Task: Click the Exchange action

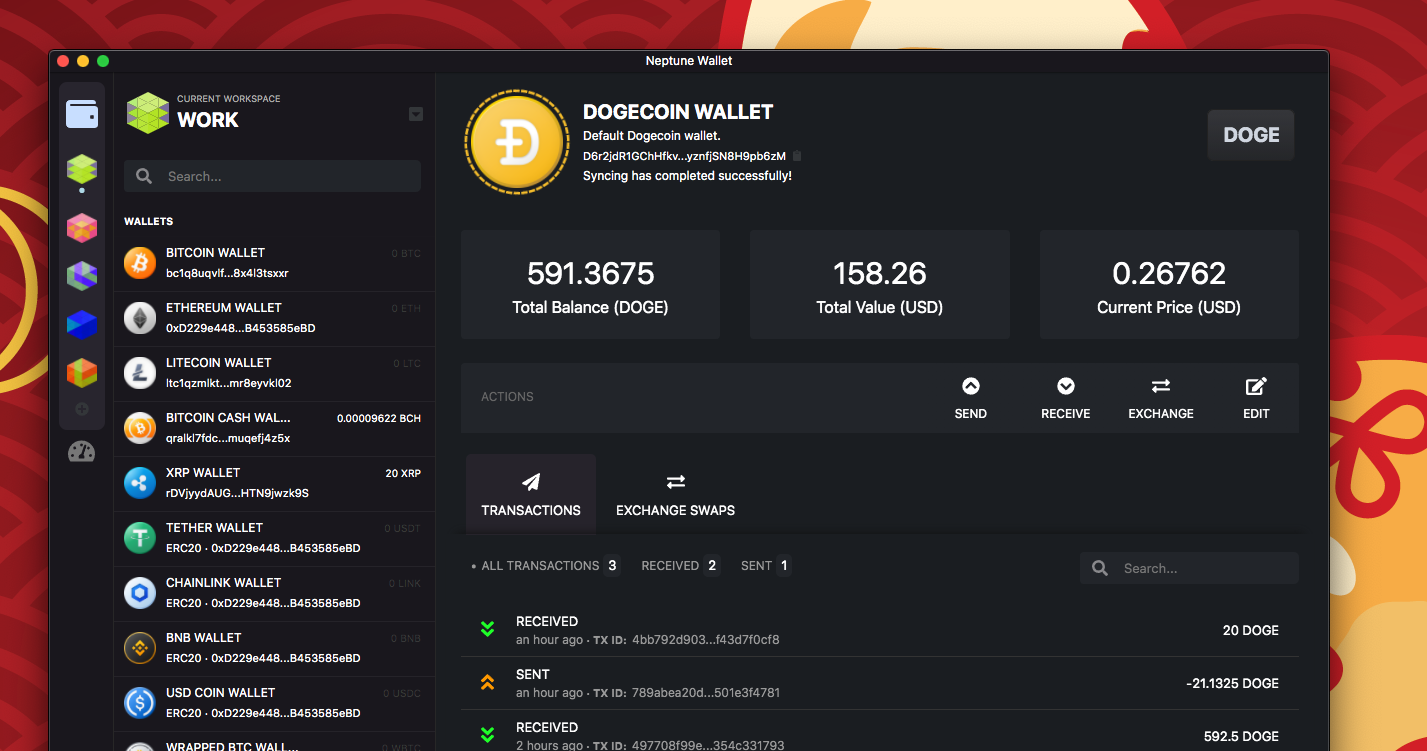Action: coord(1160,398)
